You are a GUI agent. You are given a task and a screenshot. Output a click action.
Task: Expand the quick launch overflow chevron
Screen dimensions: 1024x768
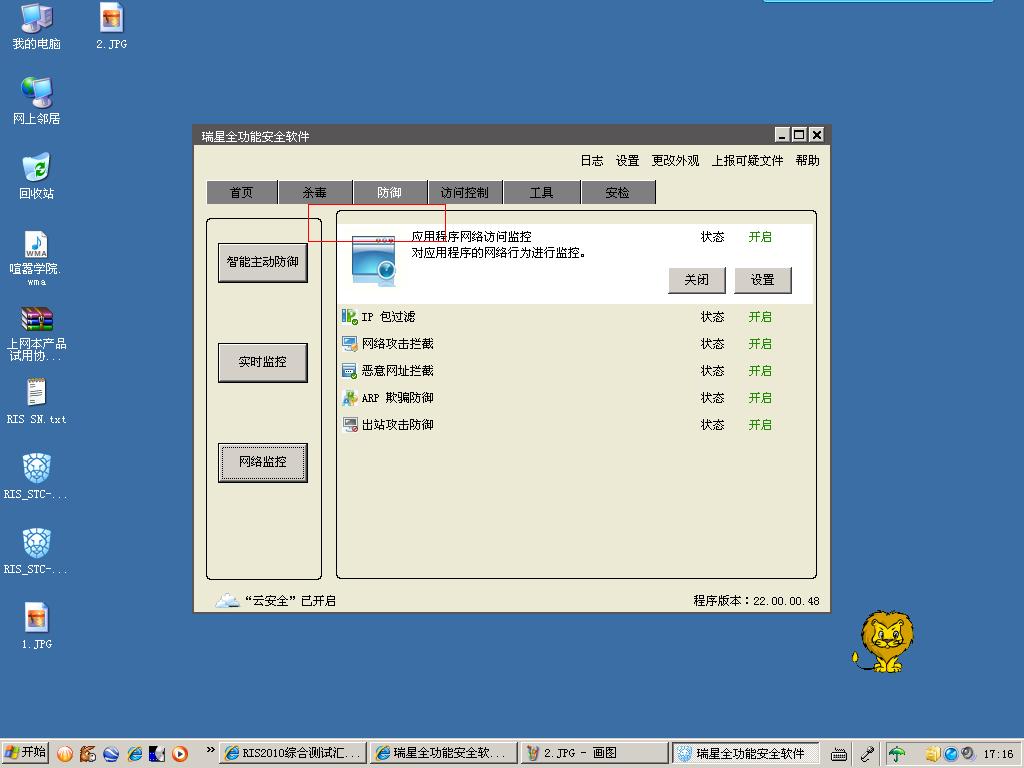(210, 750)
